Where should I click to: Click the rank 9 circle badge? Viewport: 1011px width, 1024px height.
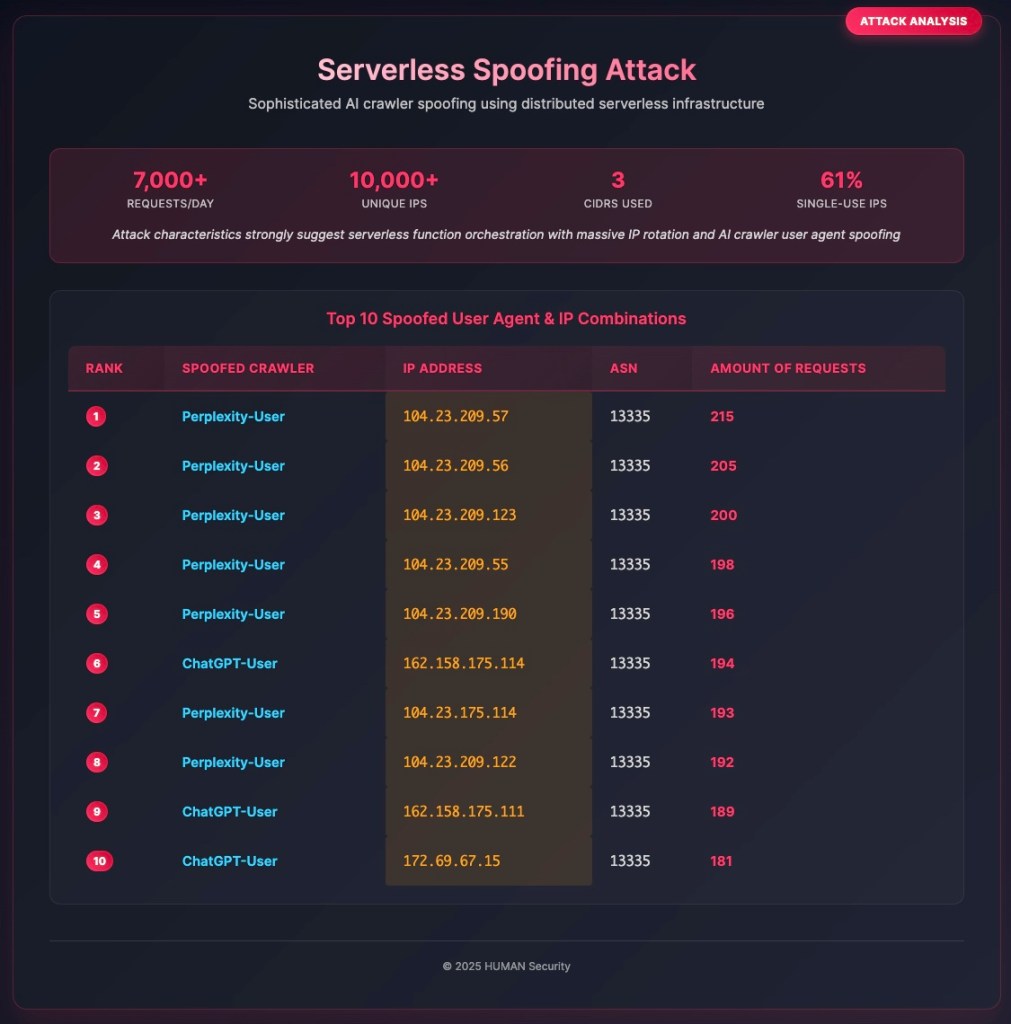tap(96, 812)
